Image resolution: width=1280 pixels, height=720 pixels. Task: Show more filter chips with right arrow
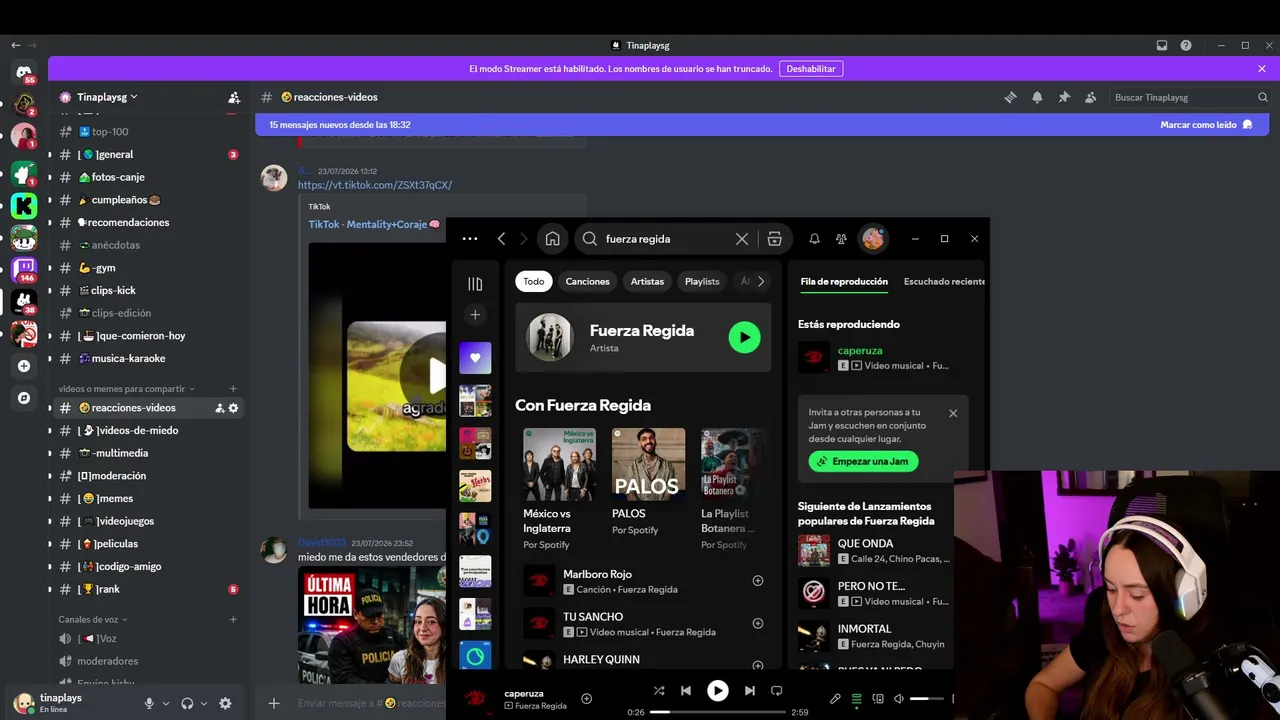761,281
